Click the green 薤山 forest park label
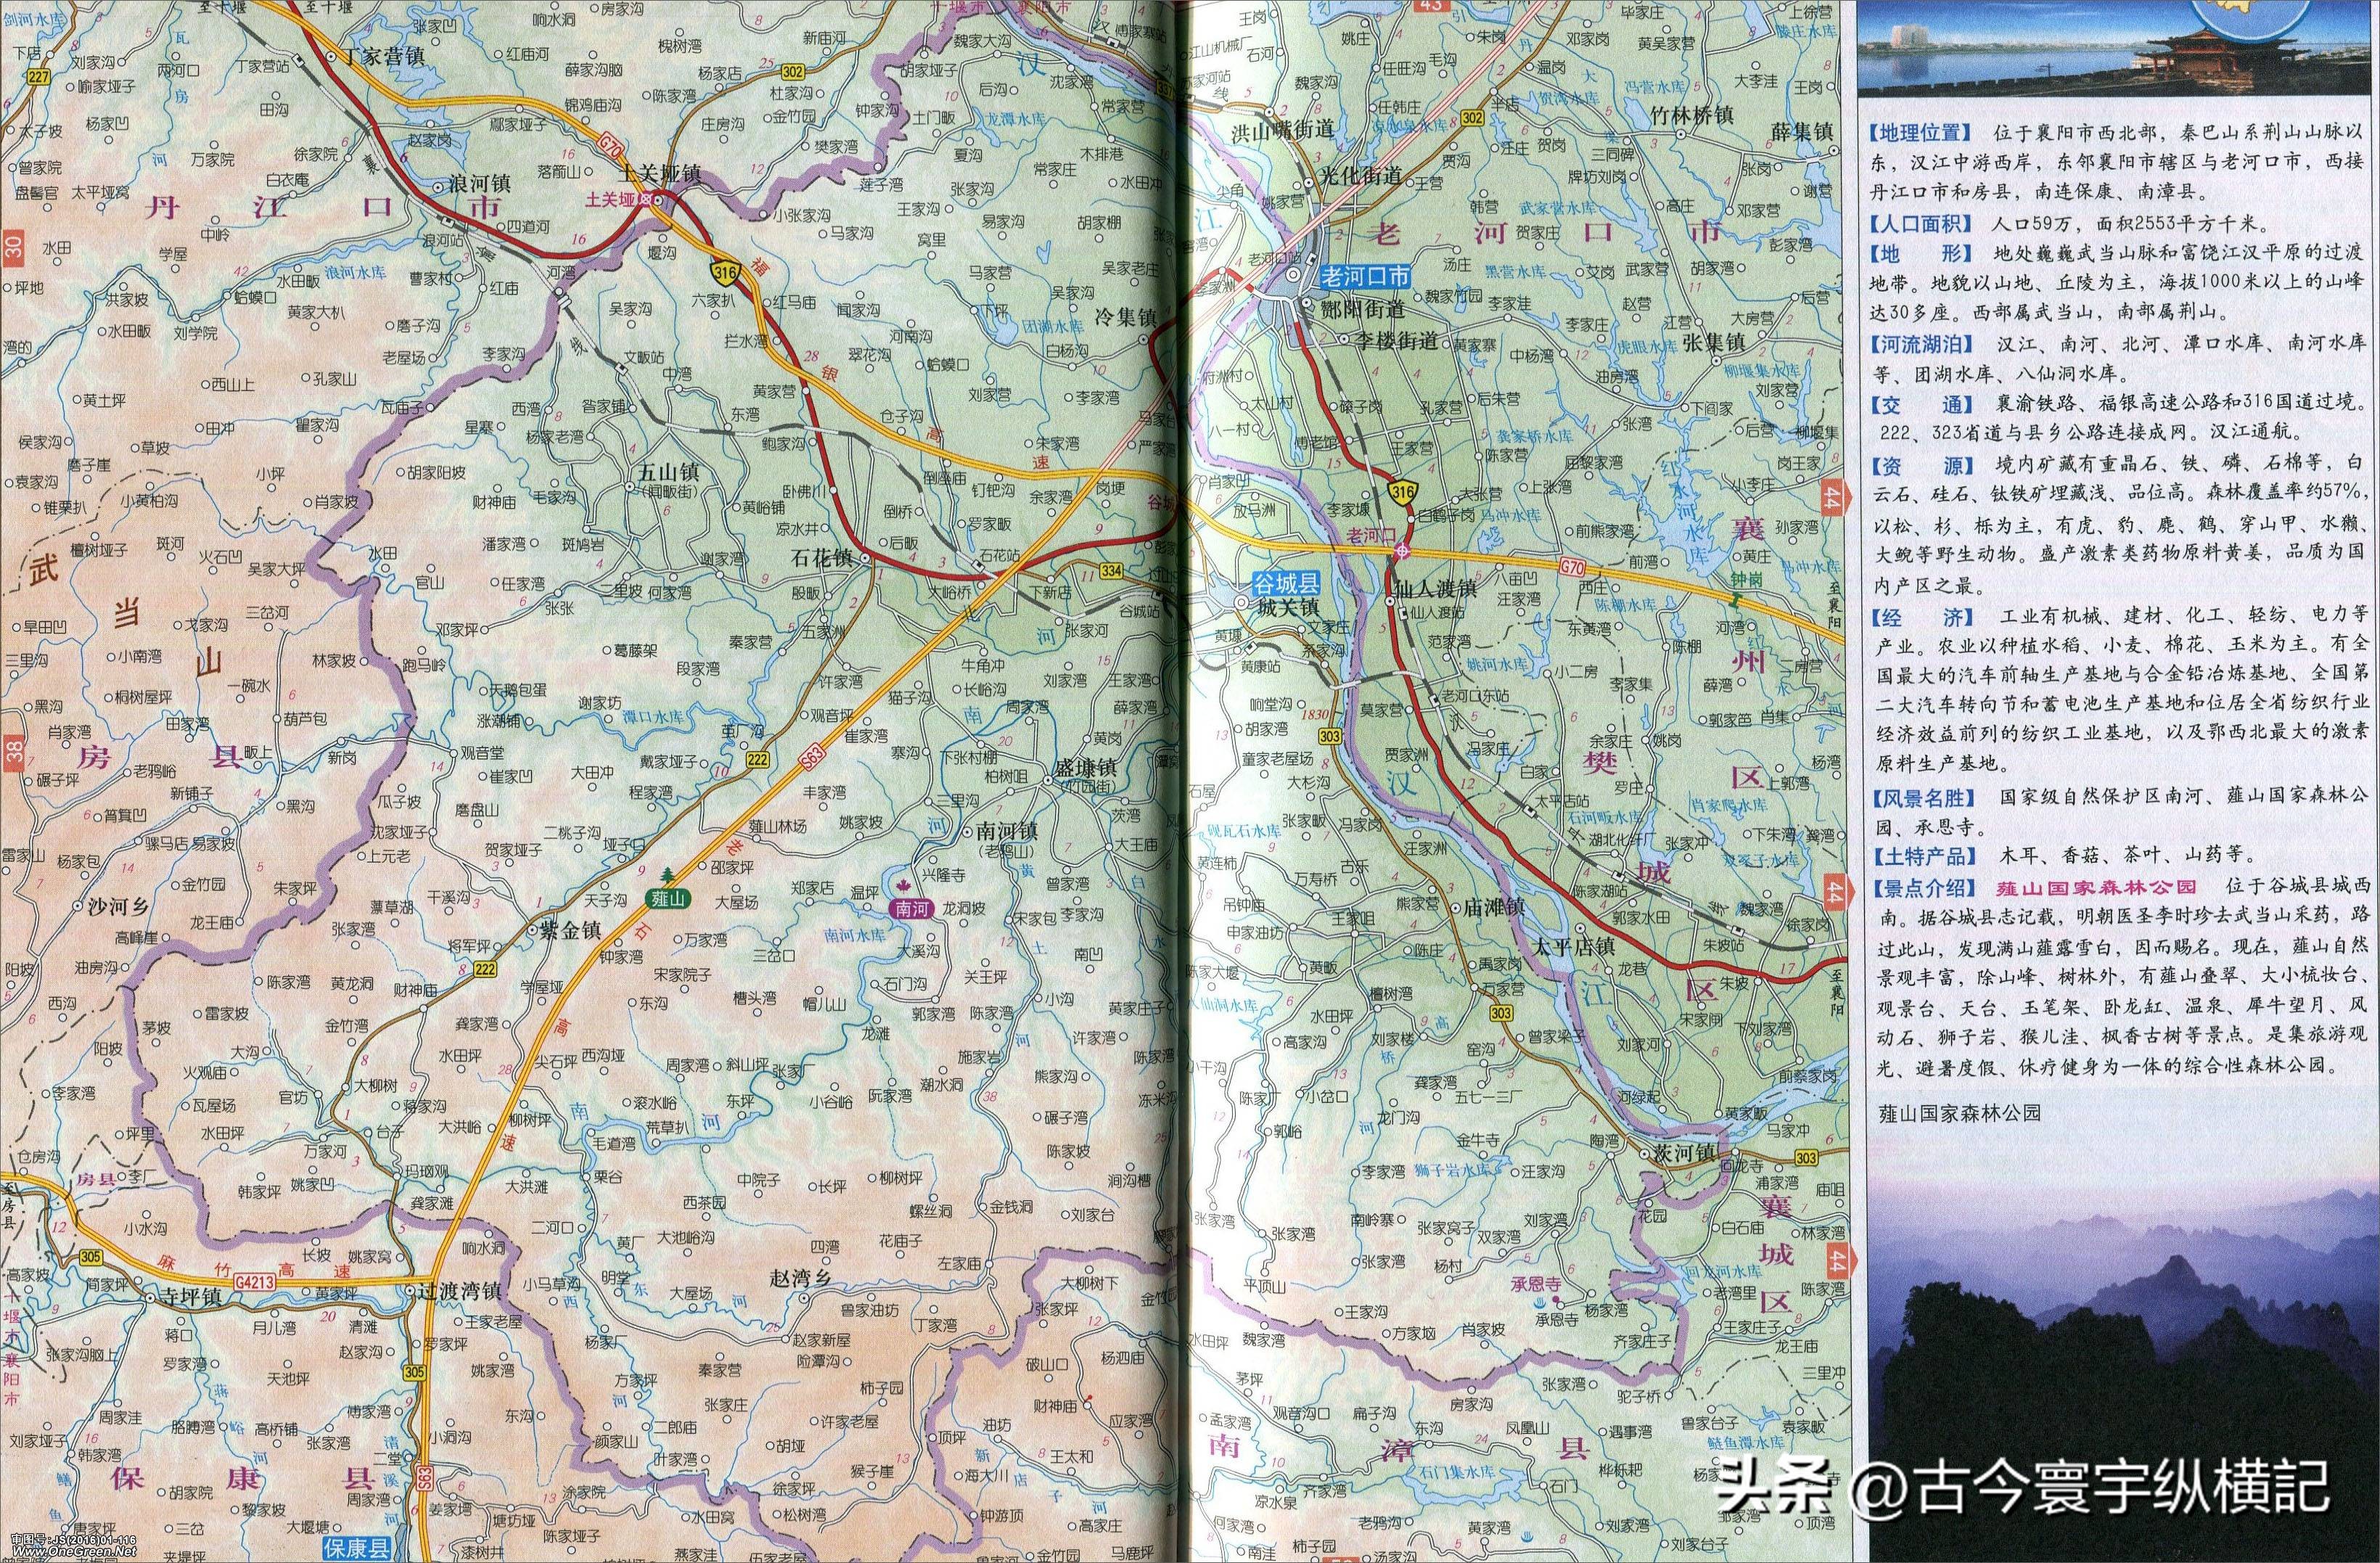2380x1563 pixels. tap(667, 898)
